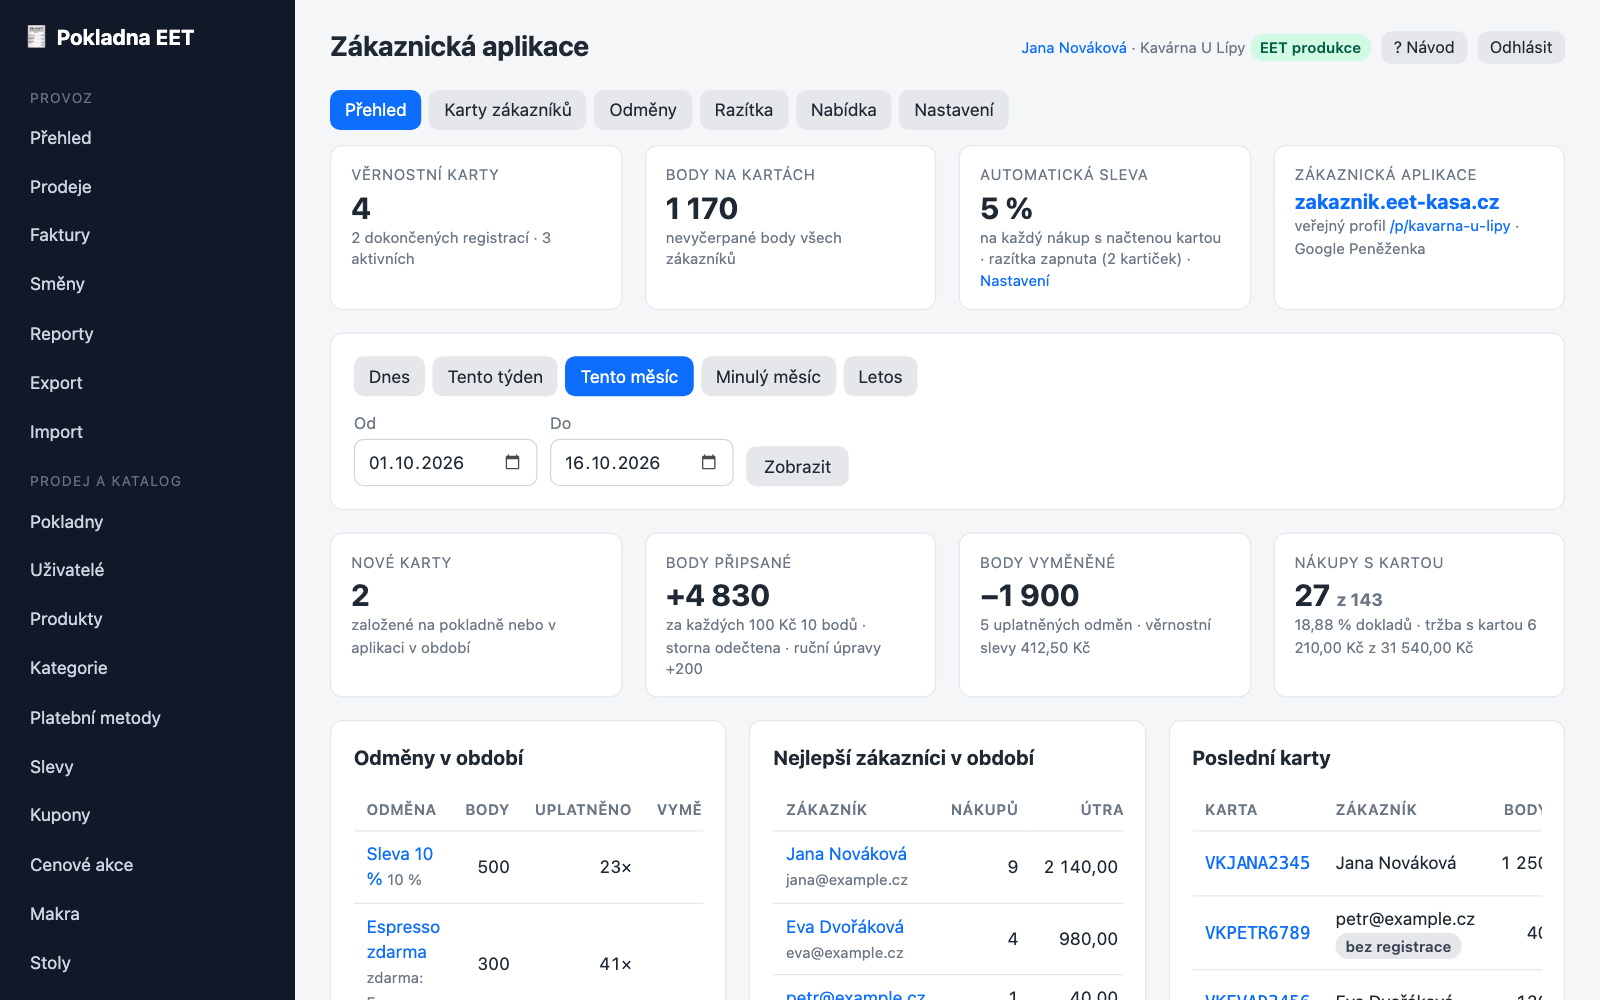
Task: Select the Razítka tab
Action: [x=744, y=110]
